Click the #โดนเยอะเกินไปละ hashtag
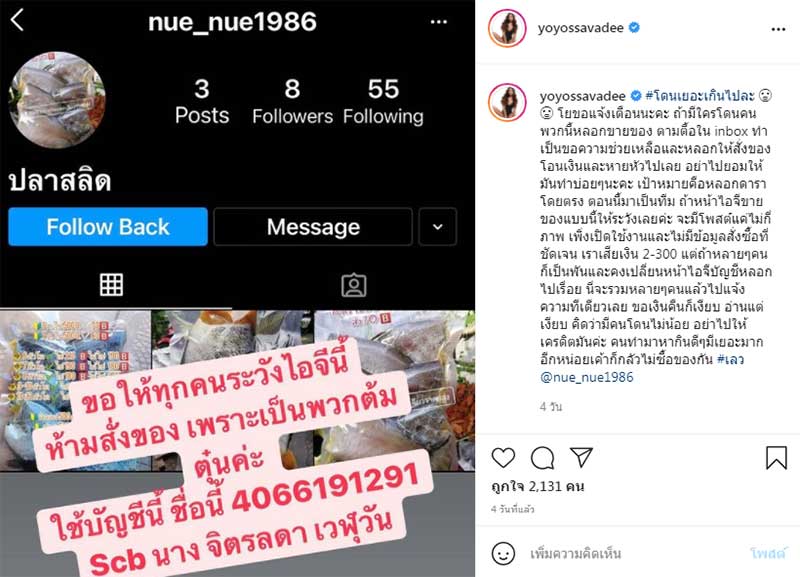The height and width of the screenshot is (577, 800). tap(699, 95)
